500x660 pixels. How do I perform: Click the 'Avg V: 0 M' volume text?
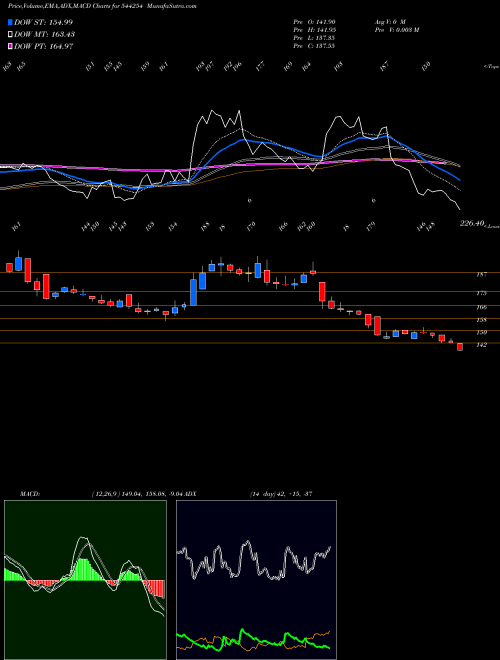pyautogui.click(x=389, y=22)
